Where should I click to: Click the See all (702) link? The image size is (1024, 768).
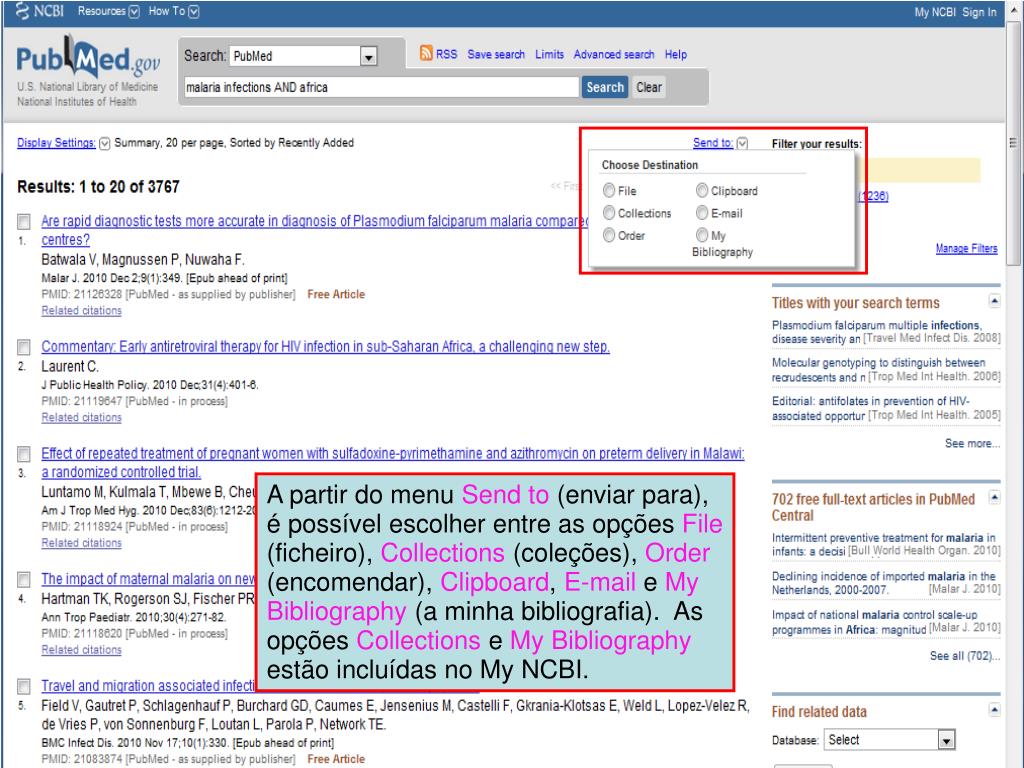point(965,656)
